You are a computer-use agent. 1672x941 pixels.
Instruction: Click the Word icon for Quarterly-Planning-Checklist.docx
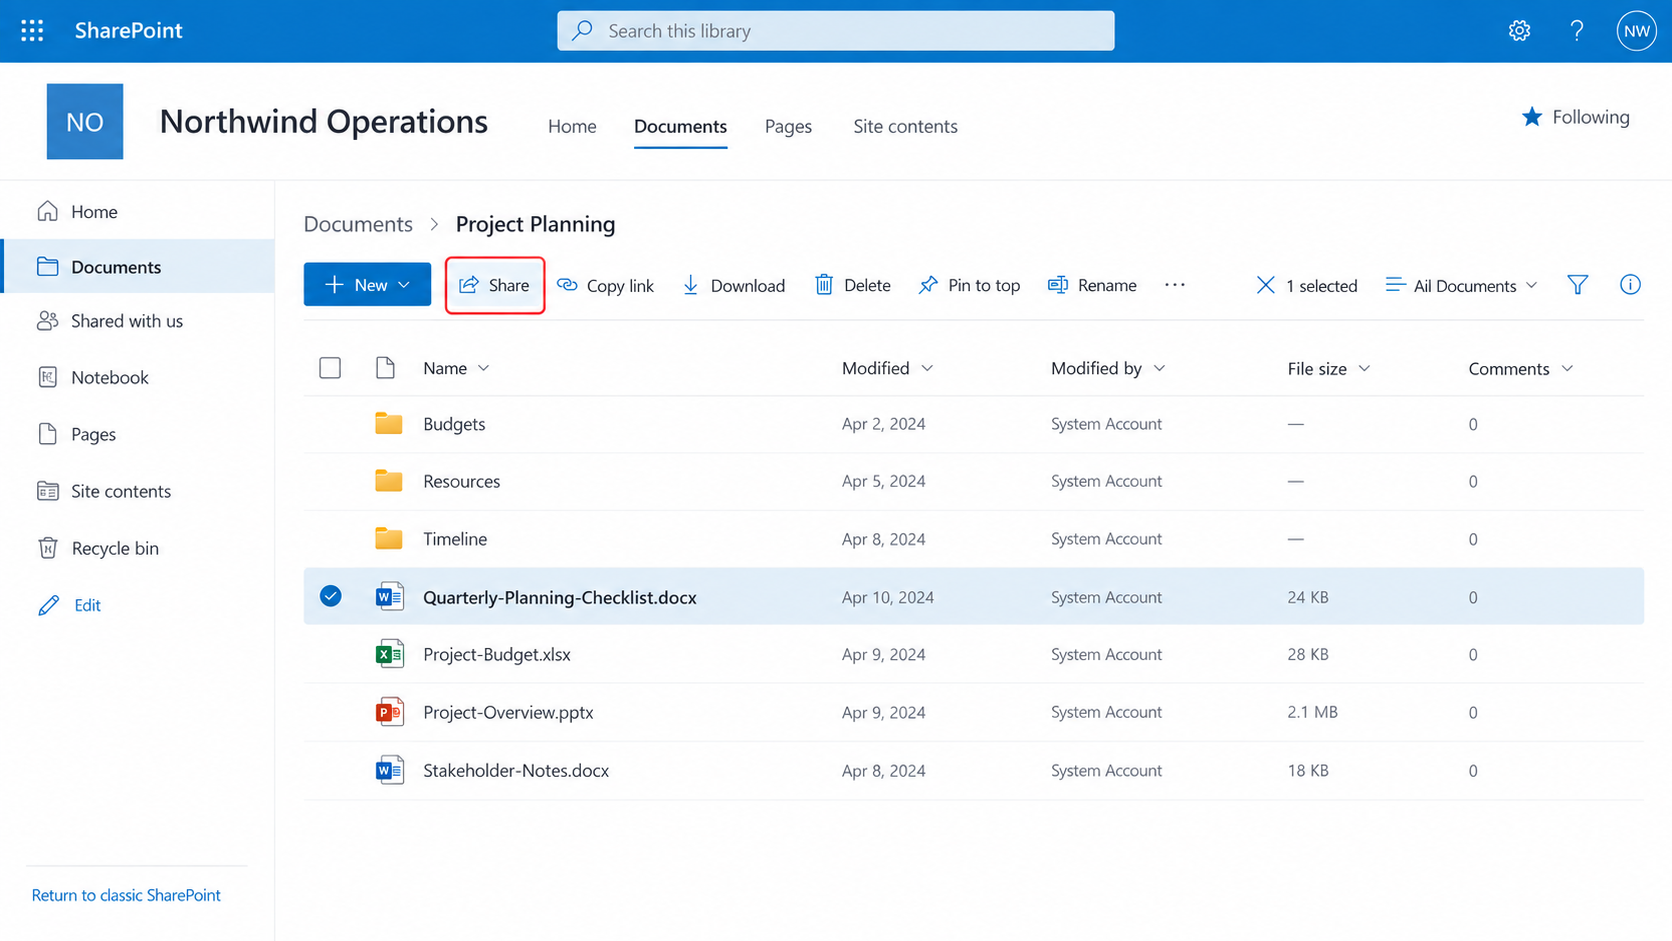click(x=389, y=597)
